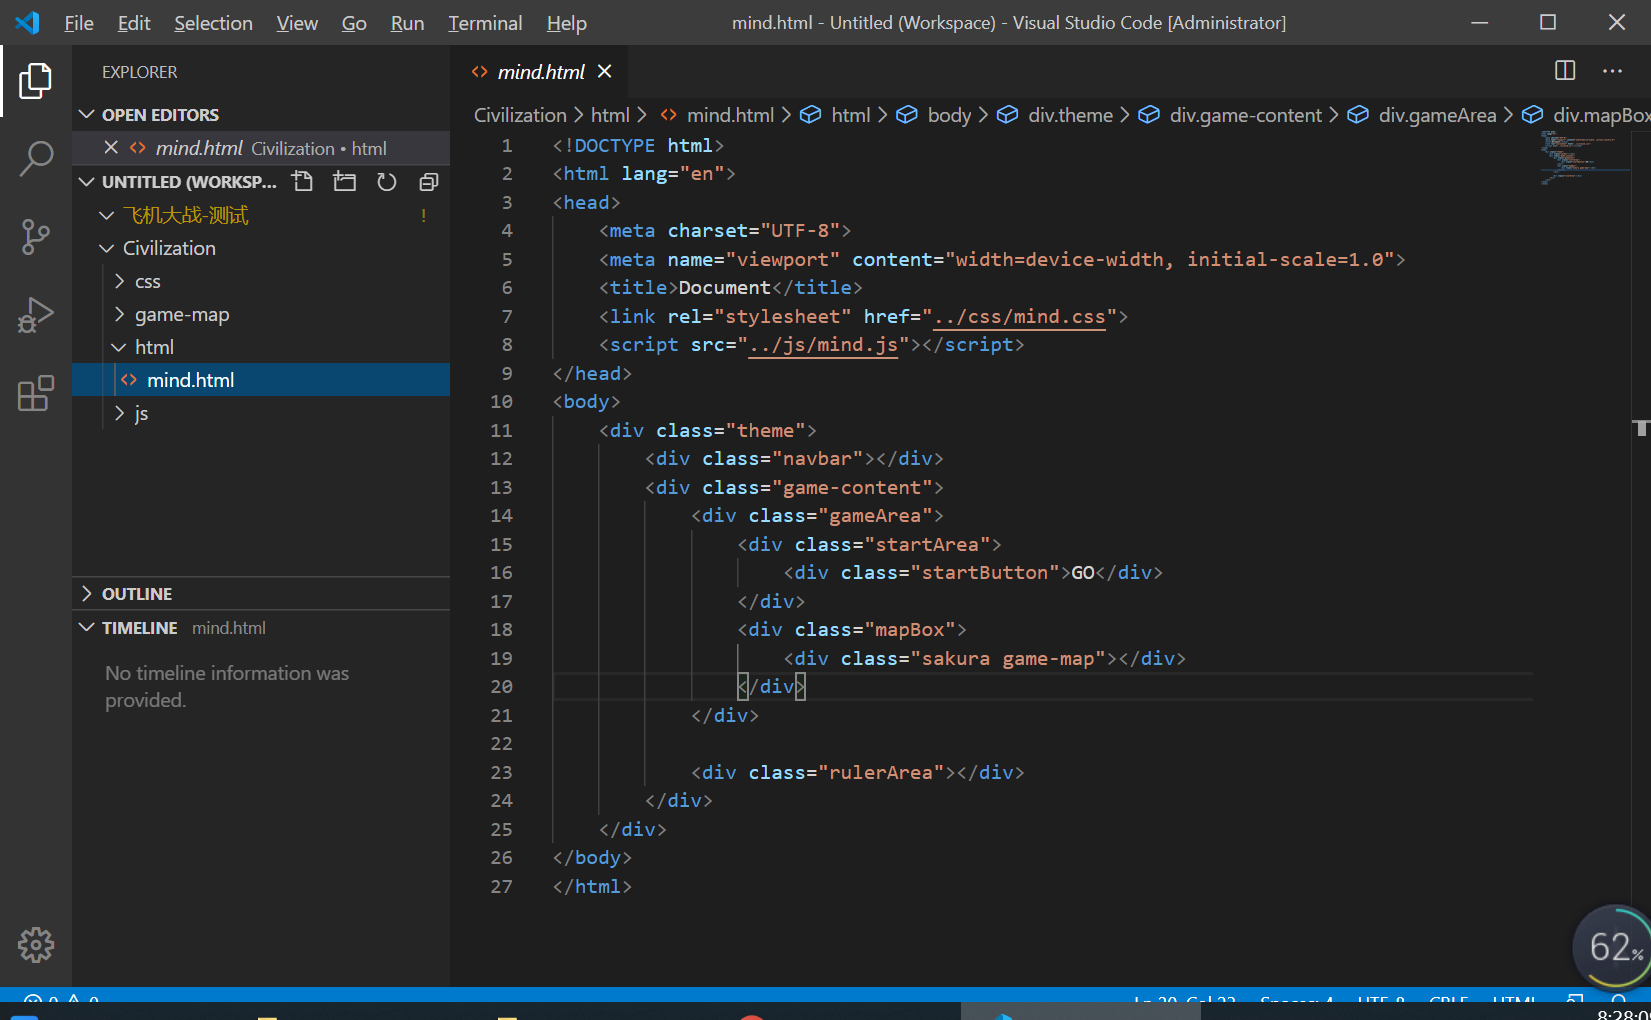Viewport: 1651px width, 1020px height.
Task: Expand the Outline section
Action: (261, 593)
